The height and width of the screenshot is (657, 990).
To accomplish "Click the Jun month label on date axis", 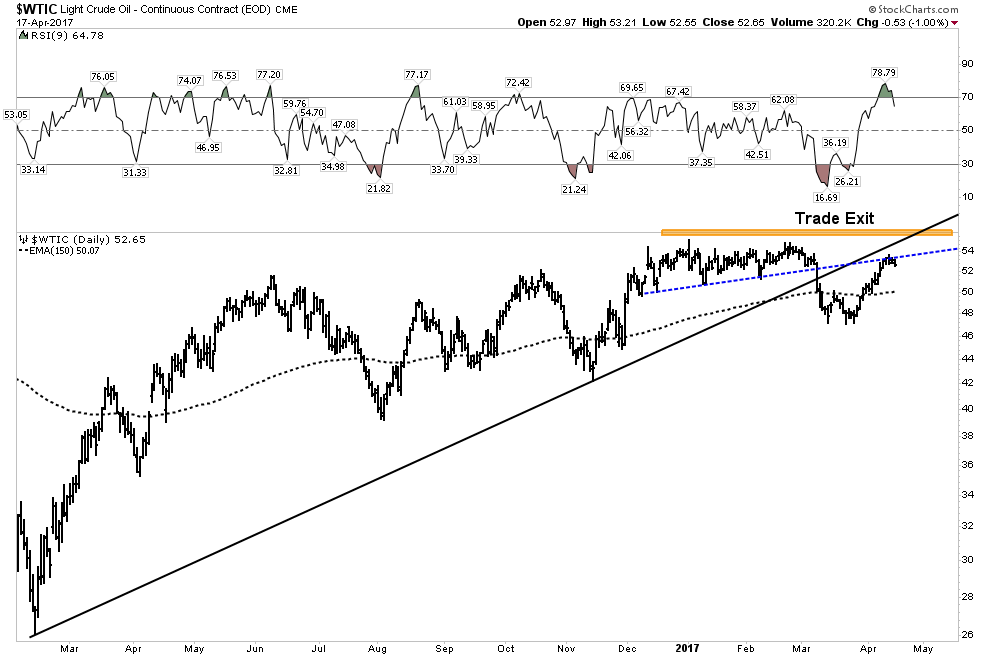I will pos(255,648).
